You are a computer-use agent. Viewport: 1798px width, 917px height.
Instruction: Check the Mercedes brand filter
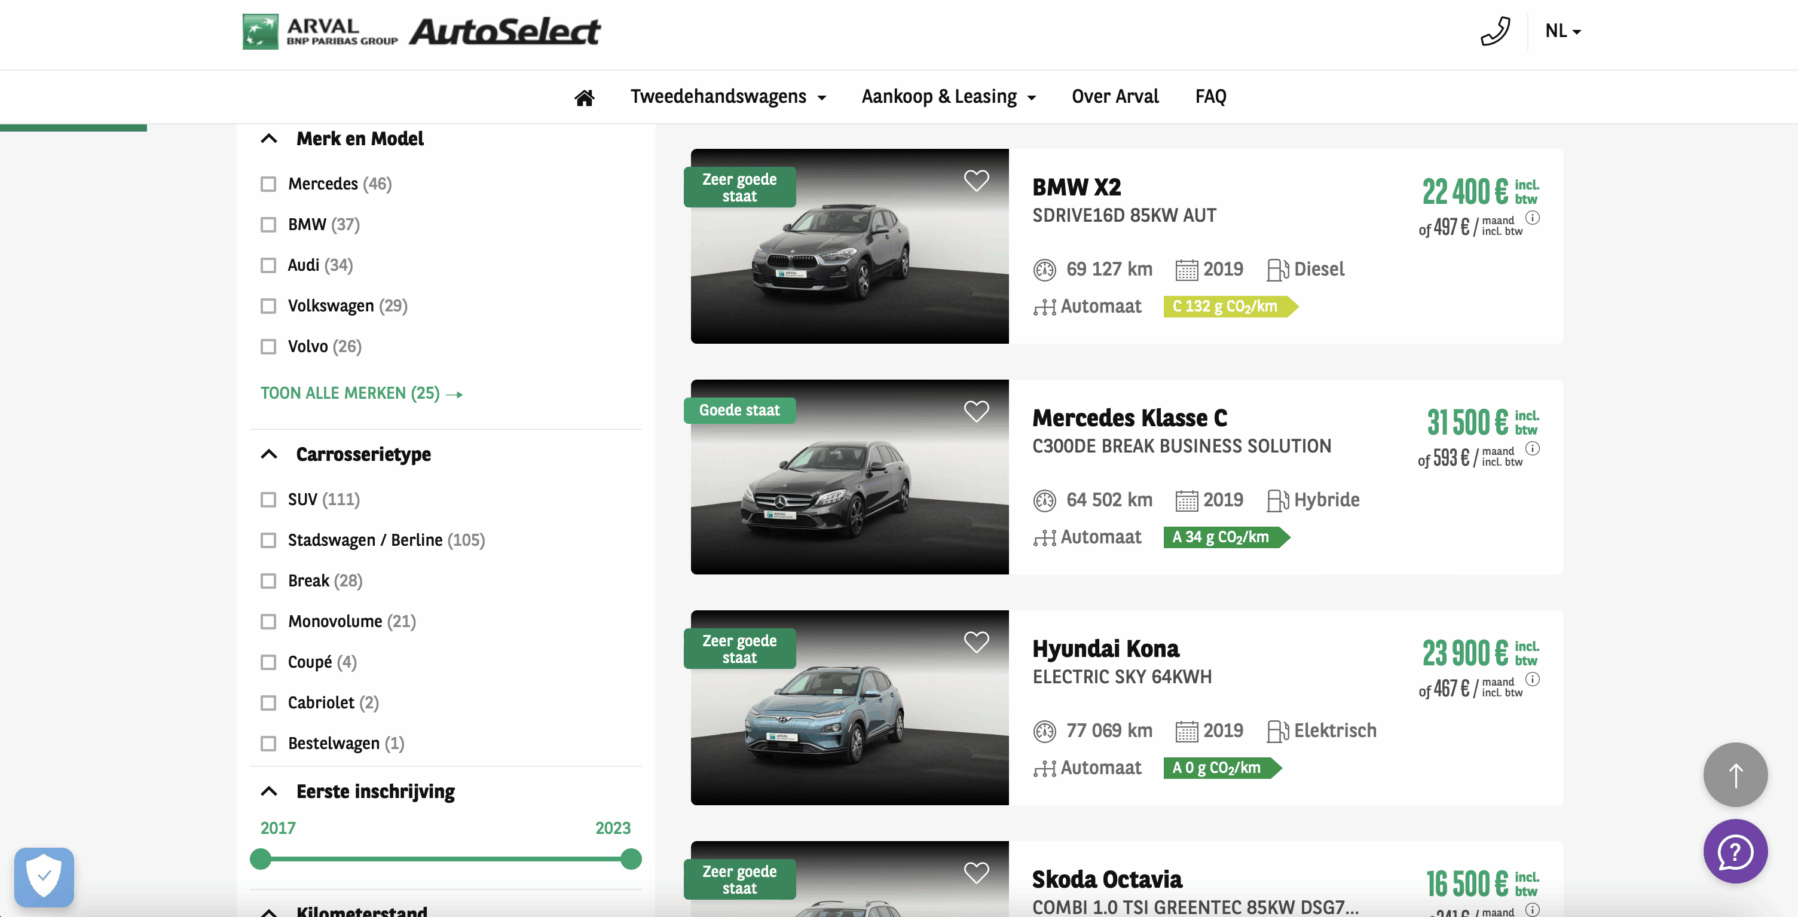coord(268,184)
